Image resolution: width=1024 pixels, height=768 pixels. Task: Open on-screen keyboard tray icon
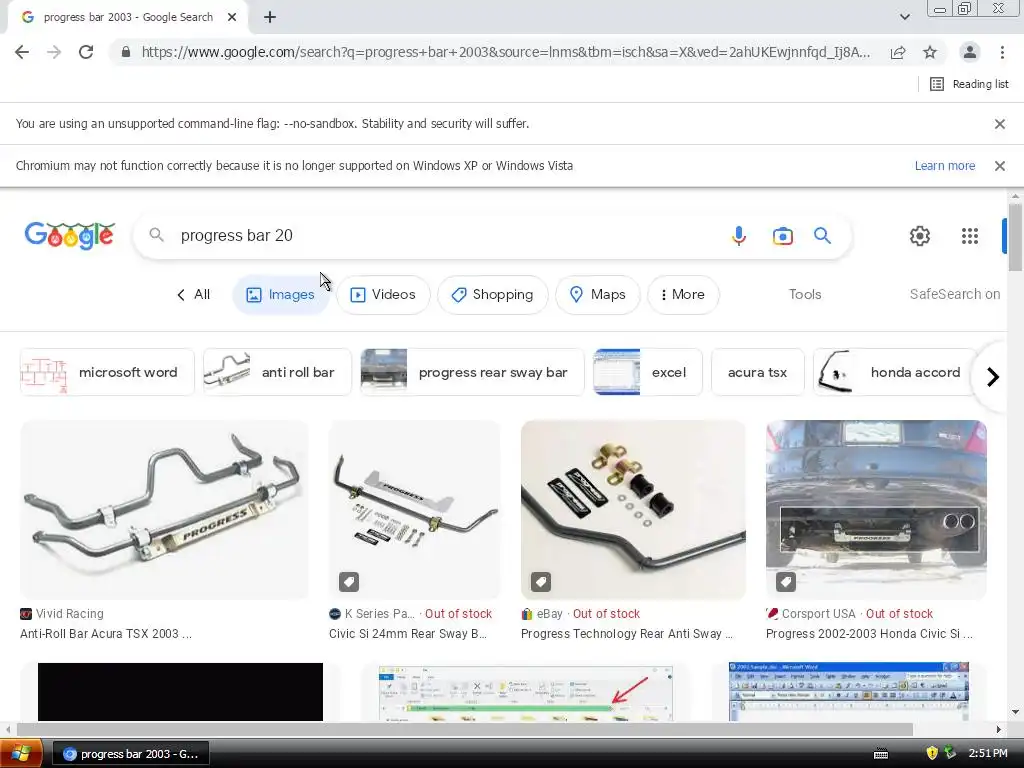coord(881,754)
